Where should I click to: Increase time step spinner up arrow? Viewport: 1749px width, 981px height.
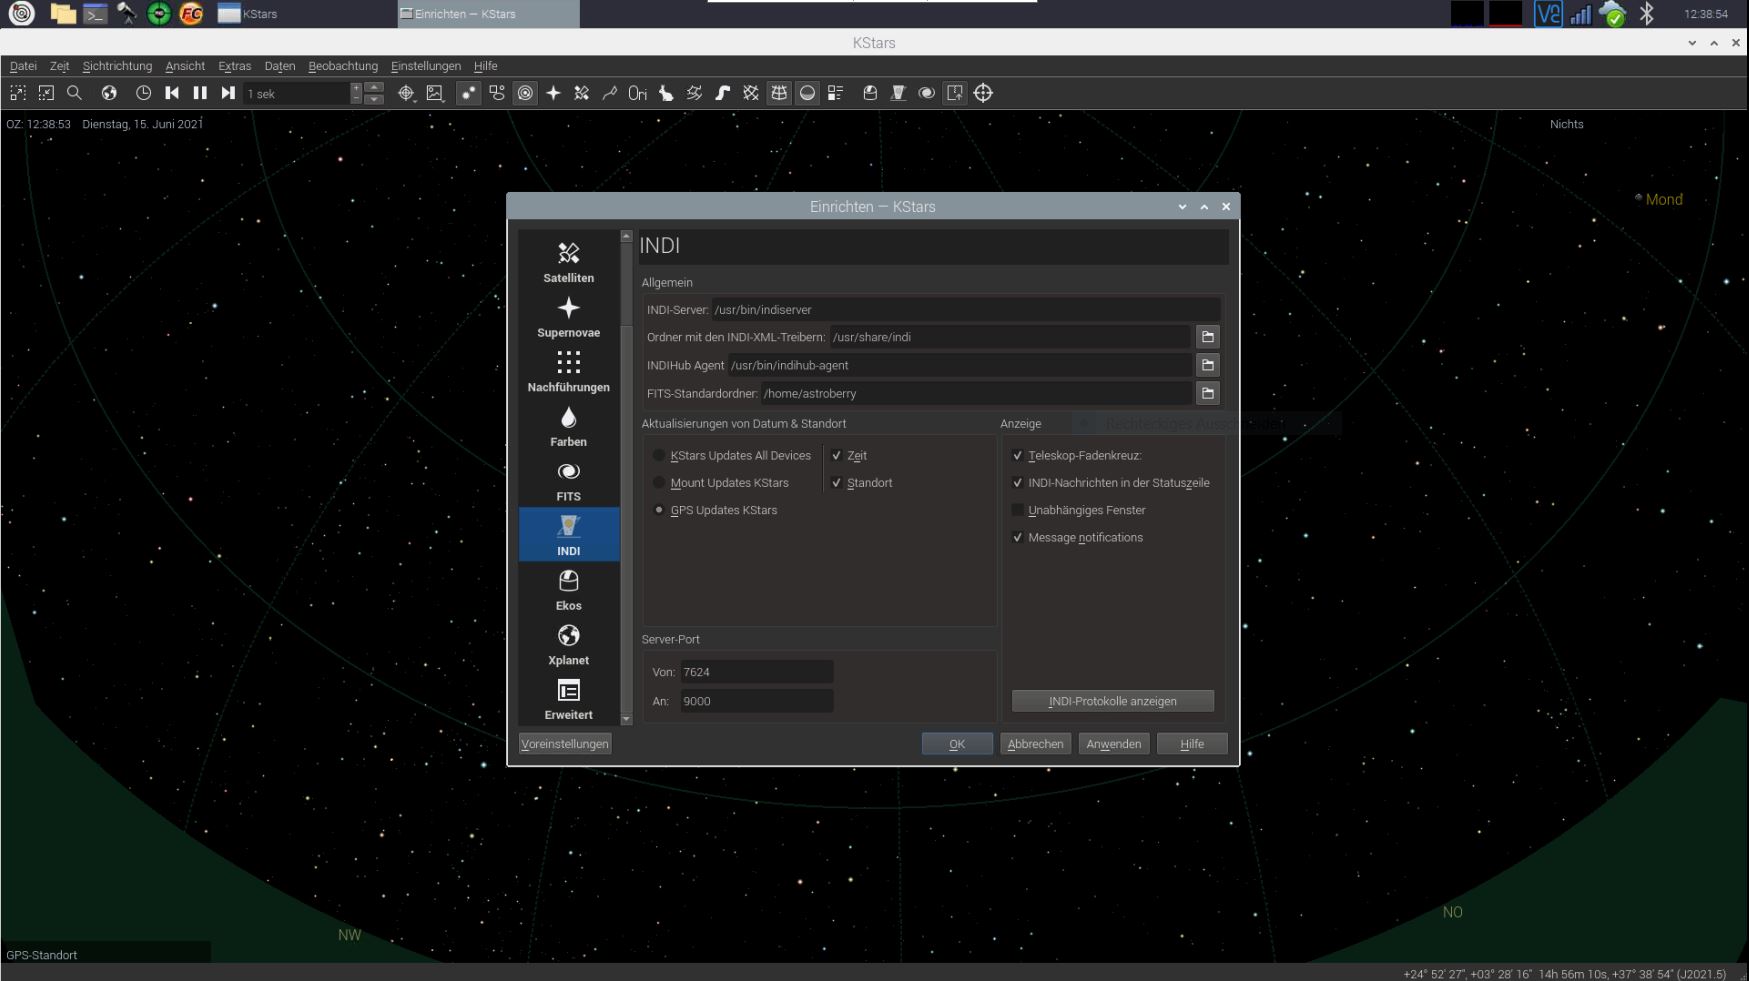pyautogui.click(x=375, y=88)
